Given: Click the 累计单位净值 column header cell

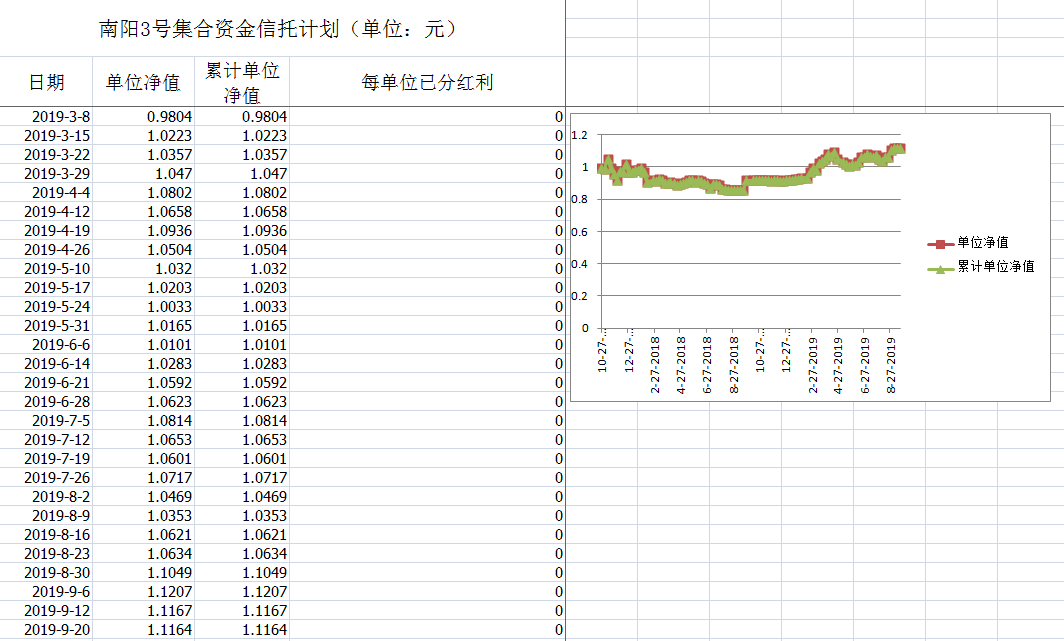Looking at the screenshot, I should [x=242, y=81].
